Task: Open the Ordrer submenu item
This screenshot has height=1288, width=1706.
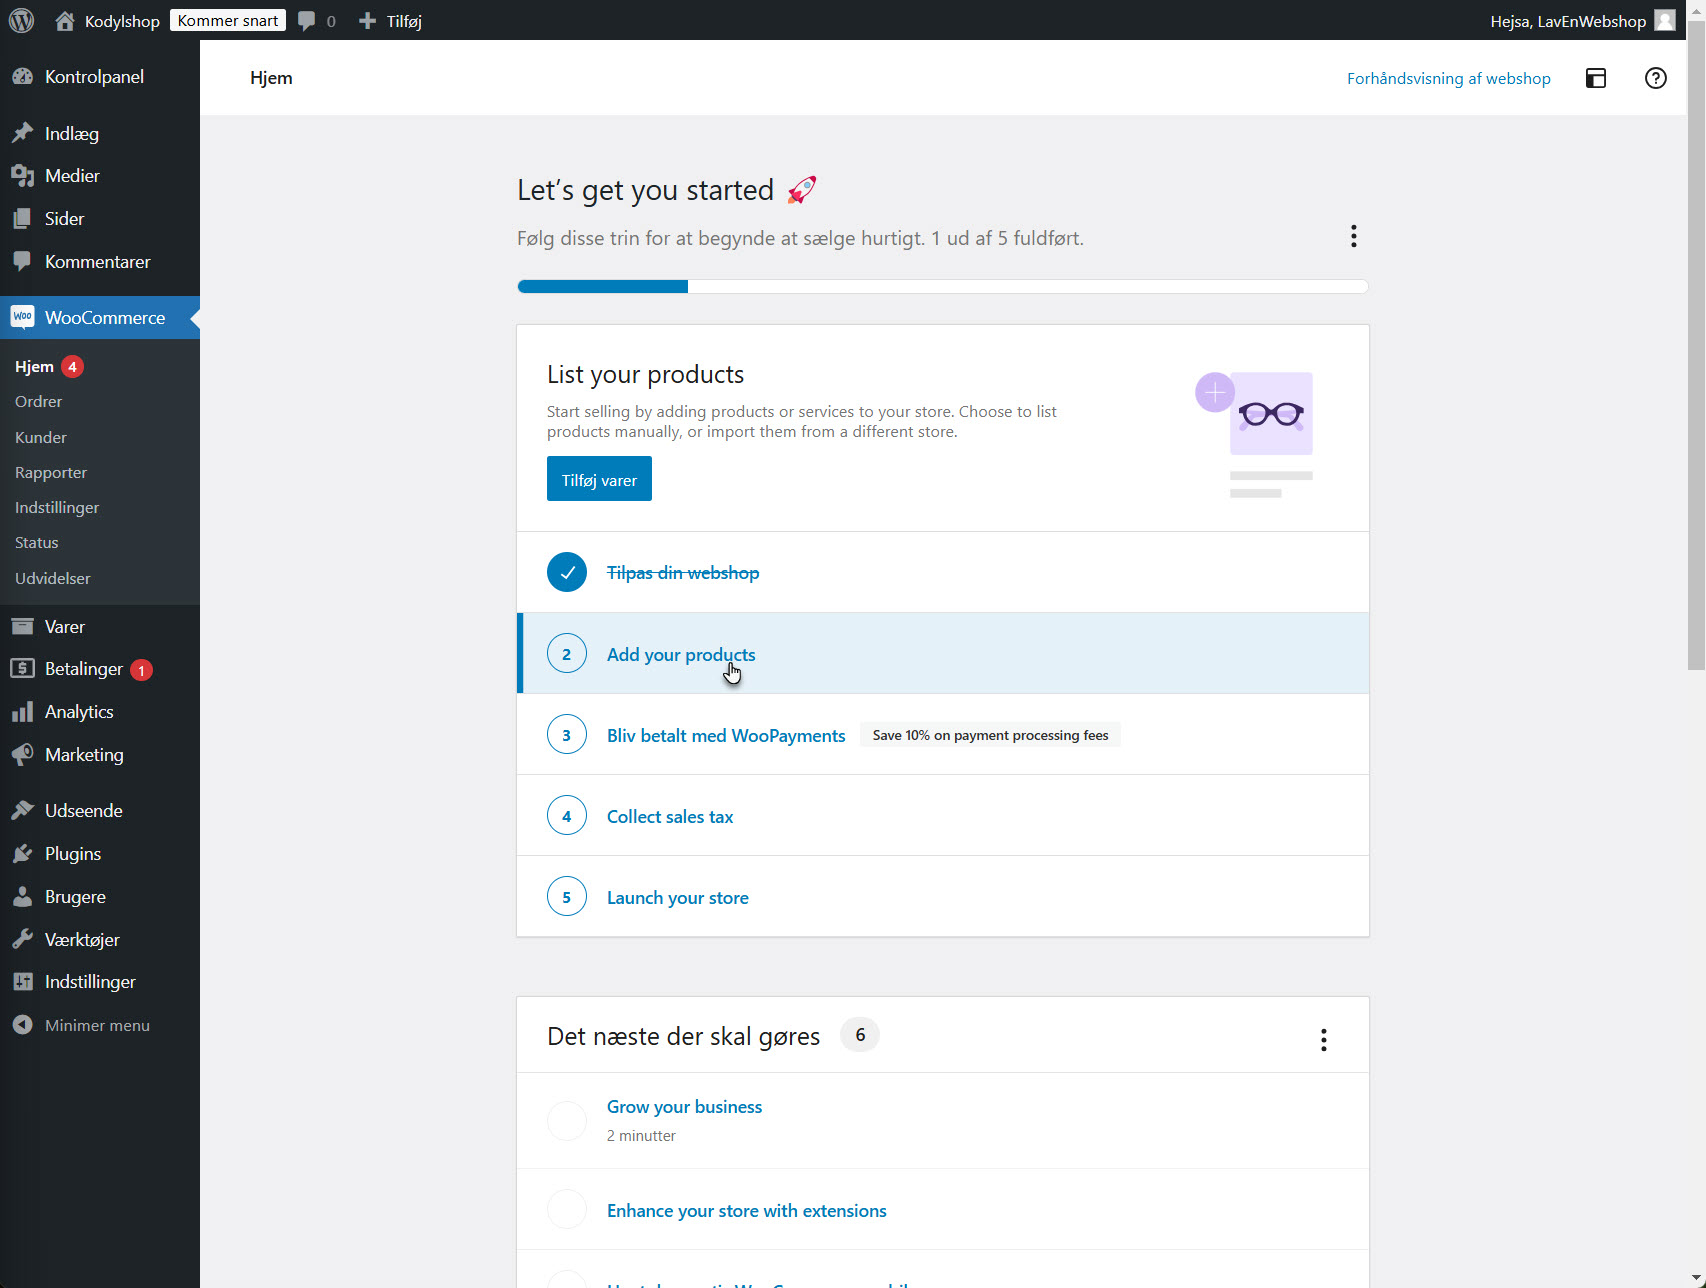Action: pyautogui.click(x=39, y=401)
